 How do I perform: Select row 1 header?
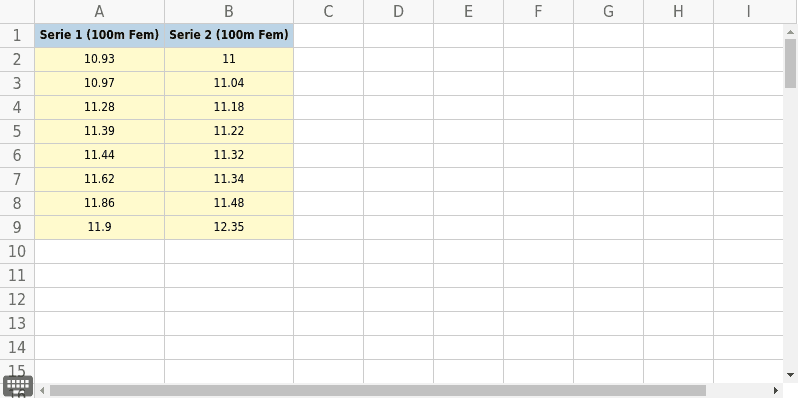coord(17,35)
